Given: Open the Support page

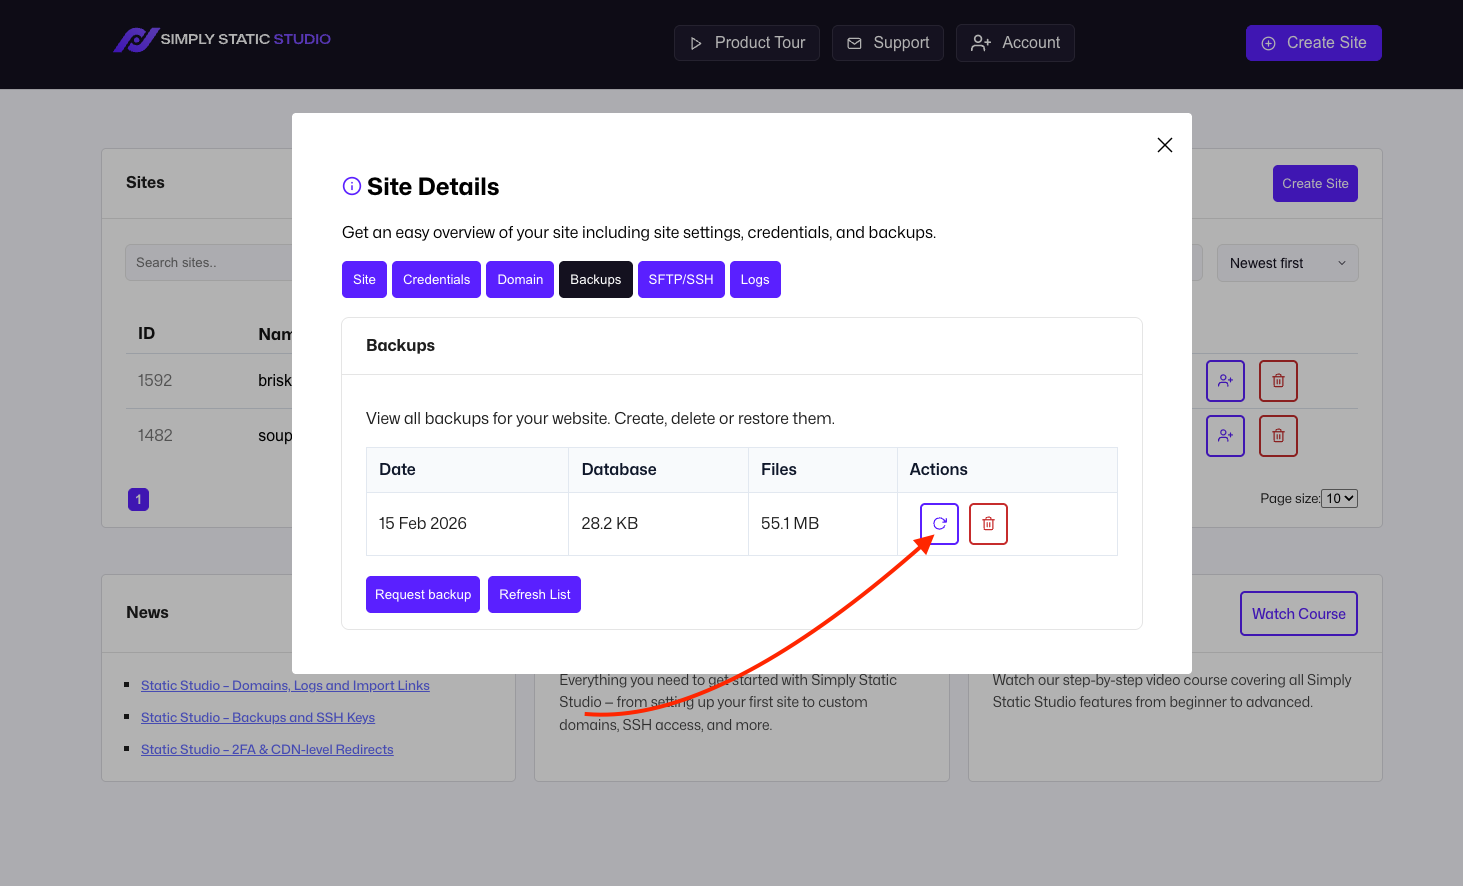Looking at the screenshot, I should point(888,43).
